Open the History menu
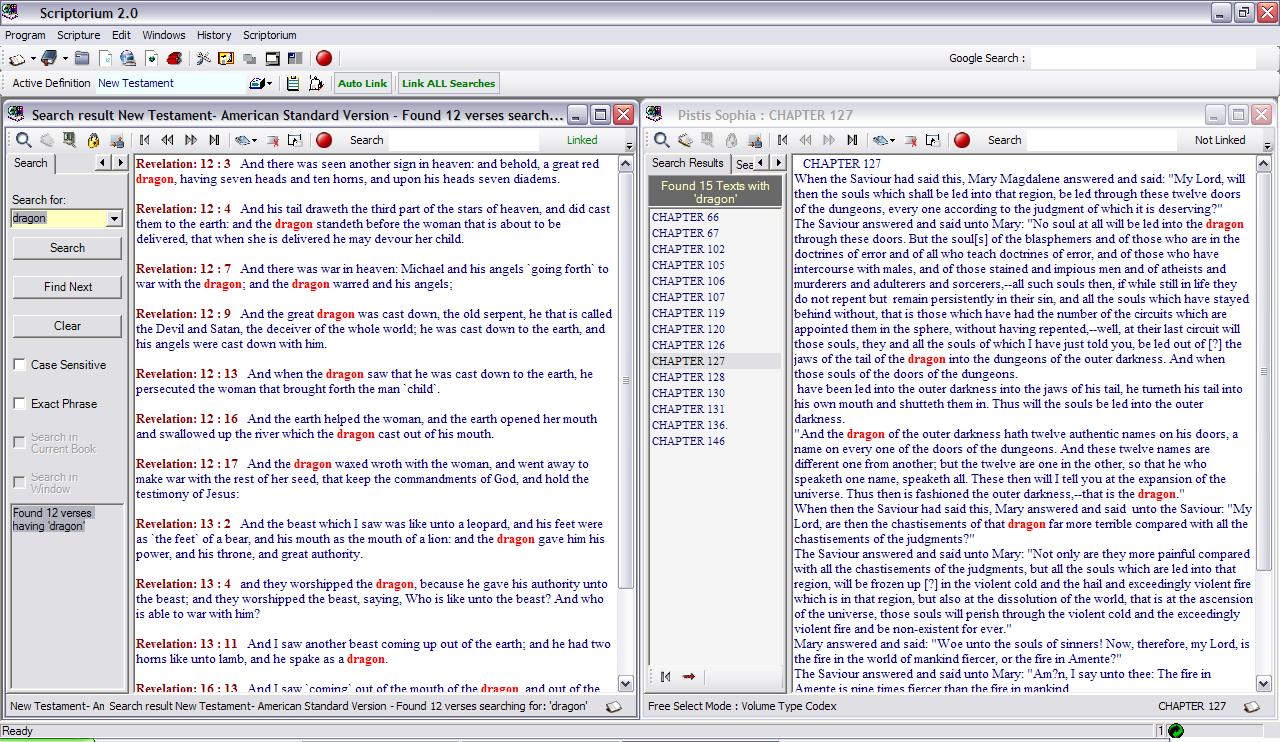The image size is (1280, 742). pos(214,35)
